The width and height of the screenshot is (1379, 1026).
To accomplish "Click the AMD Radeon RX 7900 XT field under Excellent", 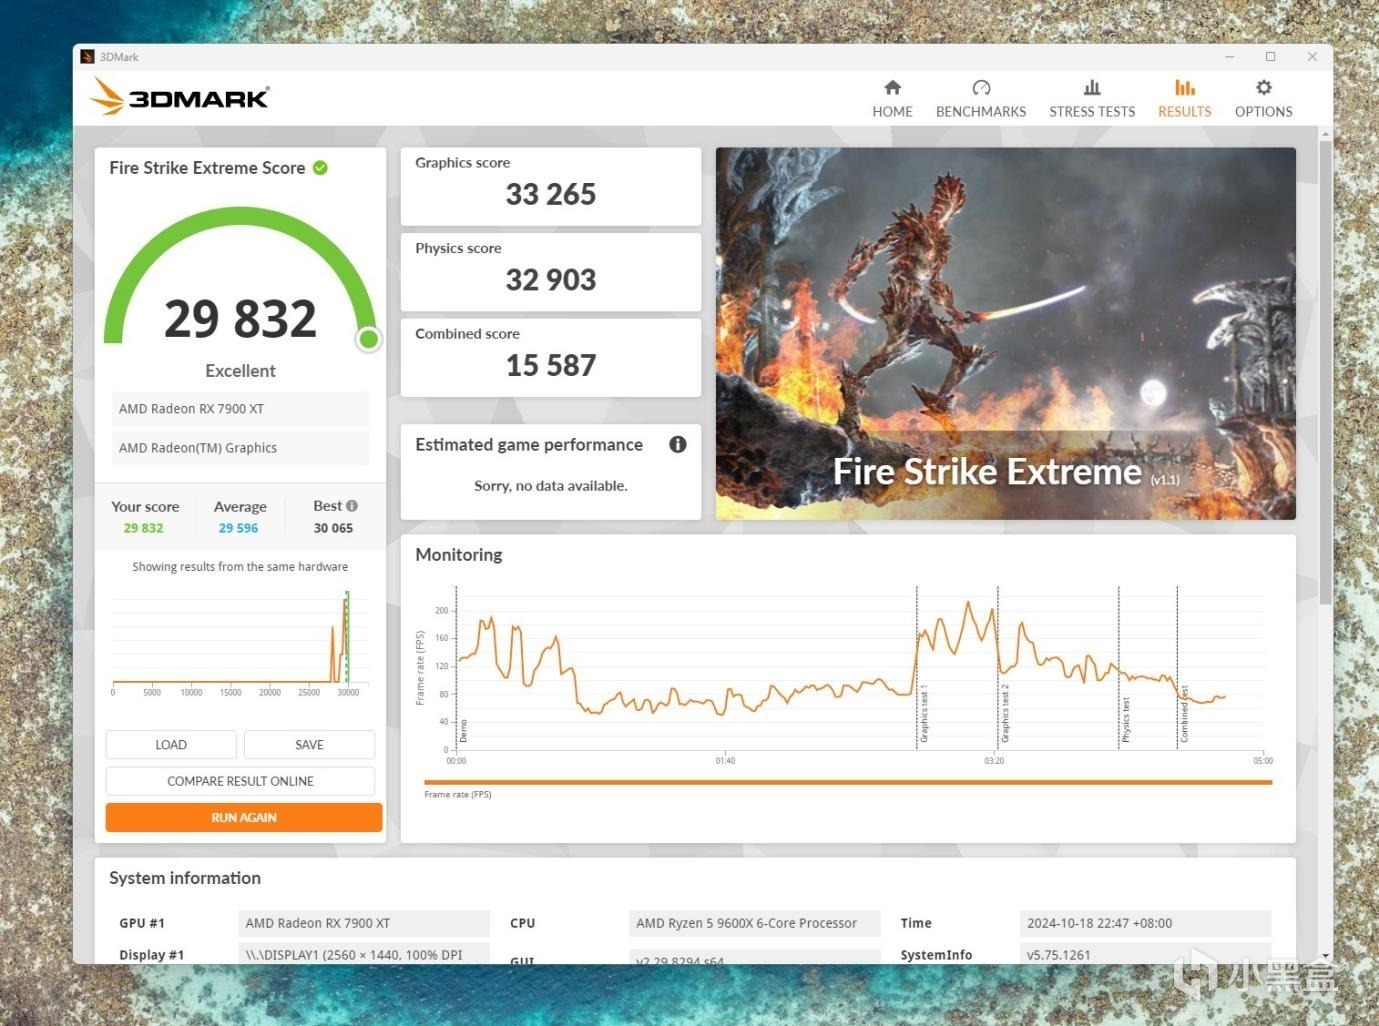I will [x=240, y=409].
